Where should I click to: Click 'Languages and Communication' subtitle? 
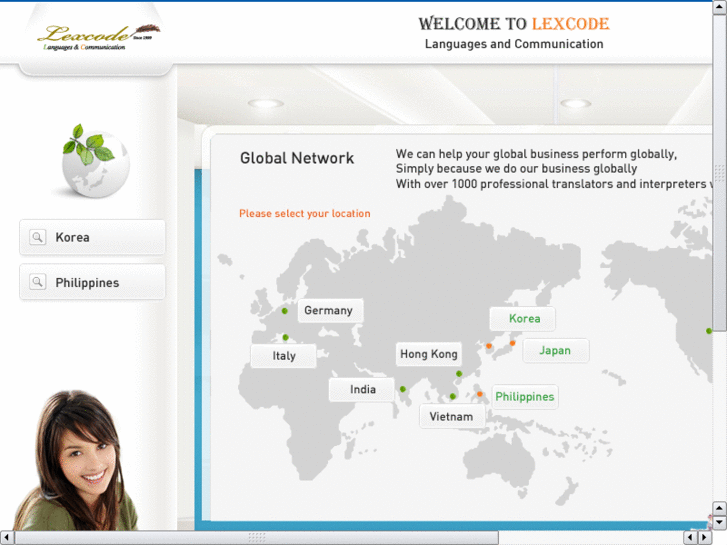tap(514, 44)
